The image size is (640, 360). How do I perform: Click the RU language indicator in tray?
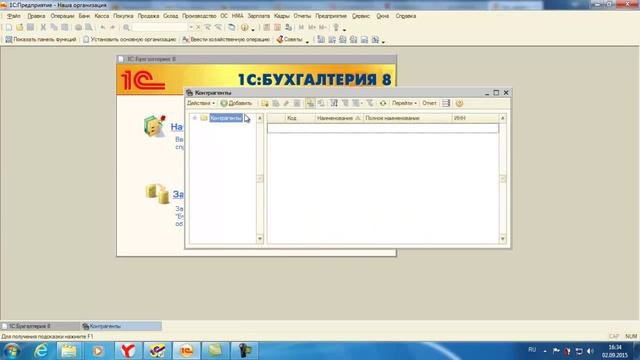coord(532,350)
